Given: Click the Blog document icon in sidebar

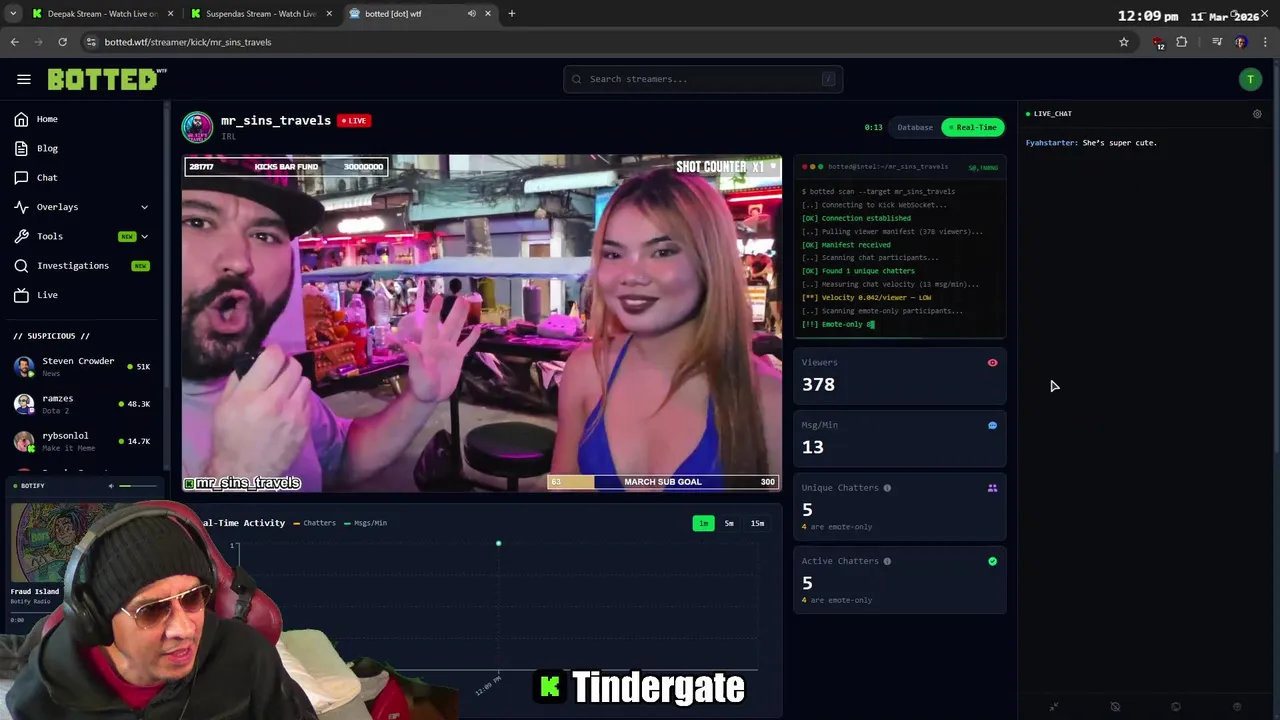Looking at the screenshot, I should click(21, 148).
